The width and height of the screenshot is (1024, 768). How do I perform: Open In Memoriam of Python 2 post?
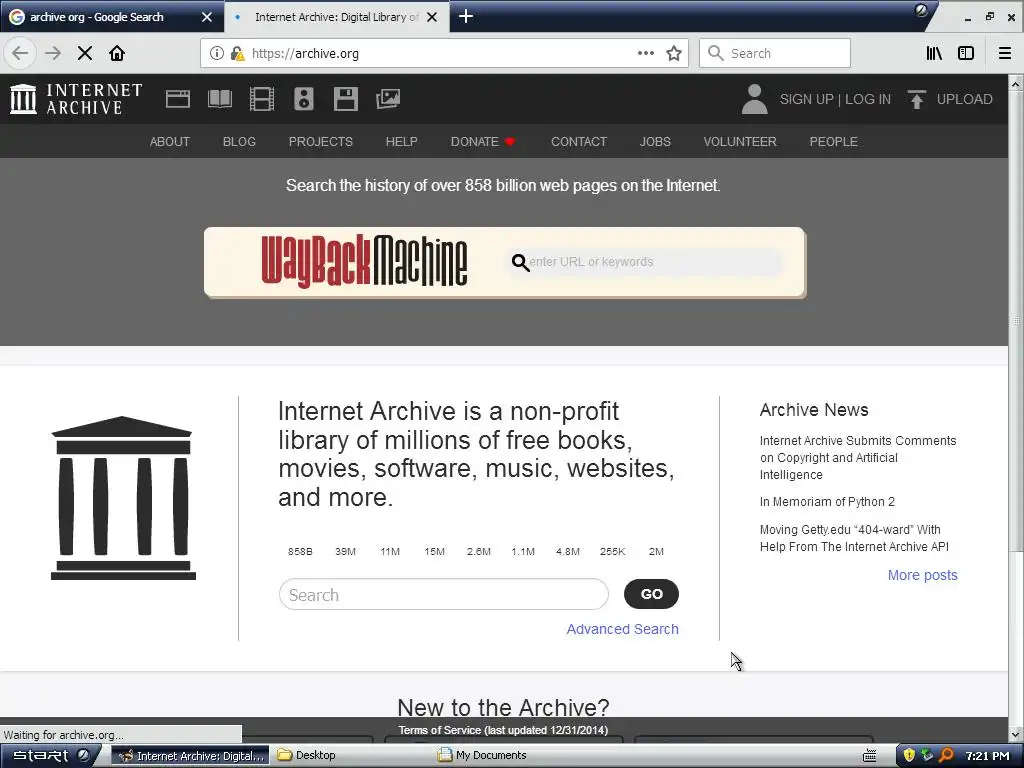827,502
